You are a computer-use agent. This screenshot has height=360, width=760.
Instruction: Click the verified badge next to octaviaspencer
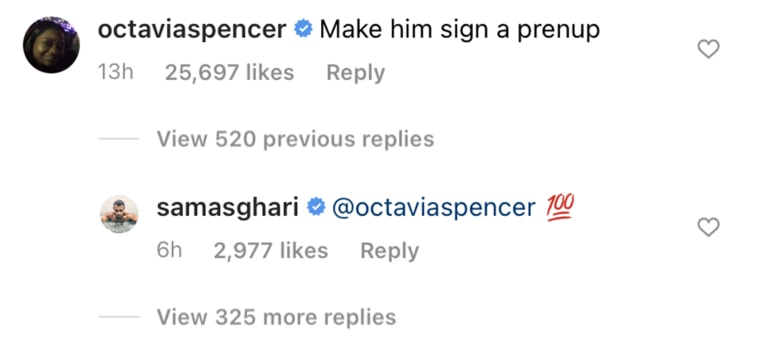tap(303, 30)
